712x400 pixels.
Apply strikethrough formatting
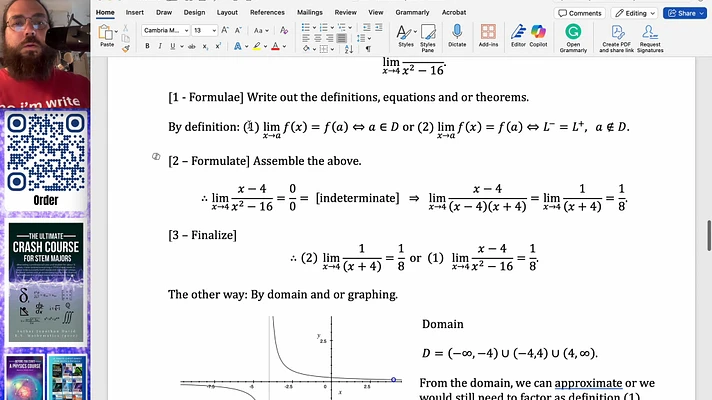coord(192,46)
